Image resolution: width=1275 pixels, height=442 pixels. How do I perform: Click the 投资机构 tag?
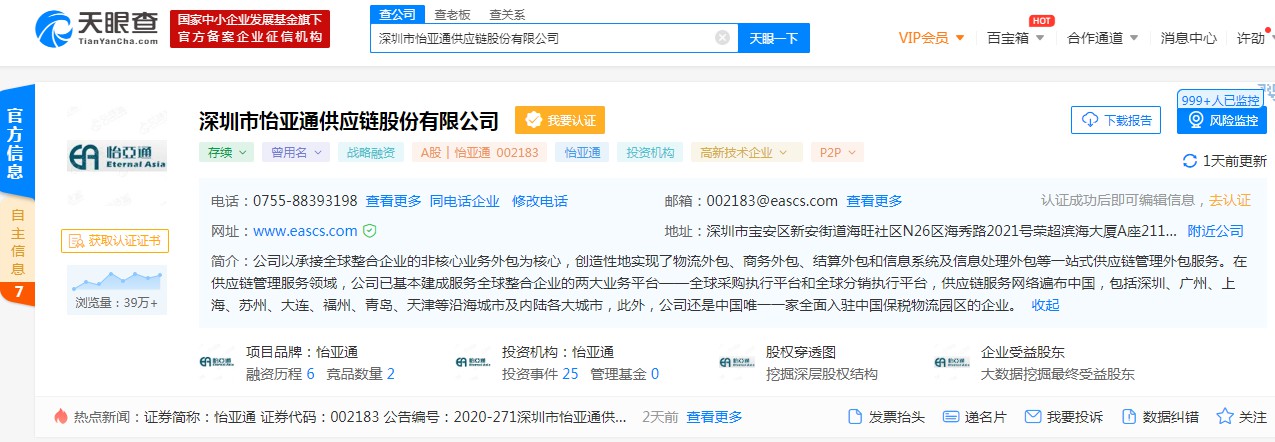coord(650,153)
